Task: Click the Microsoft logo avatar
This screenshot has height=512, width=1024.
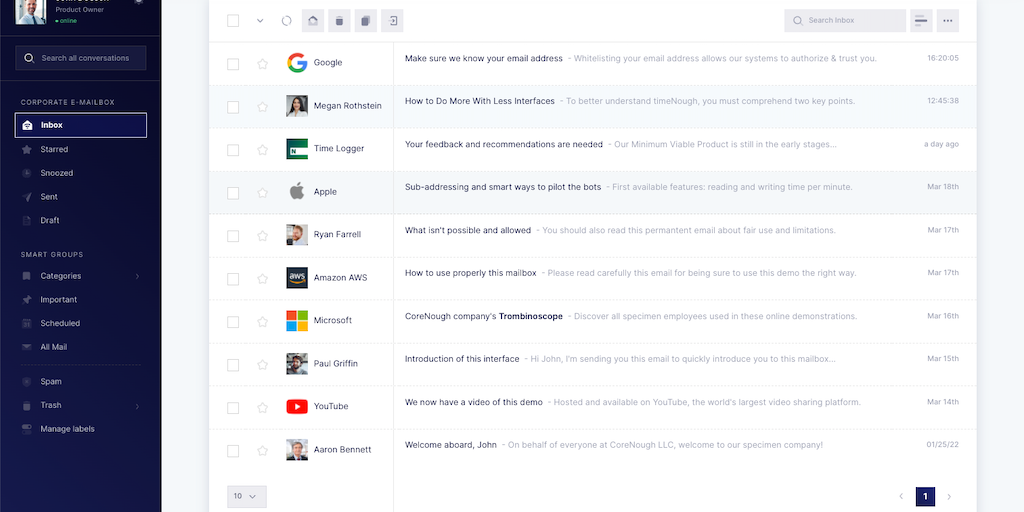Action: point(297,321)
